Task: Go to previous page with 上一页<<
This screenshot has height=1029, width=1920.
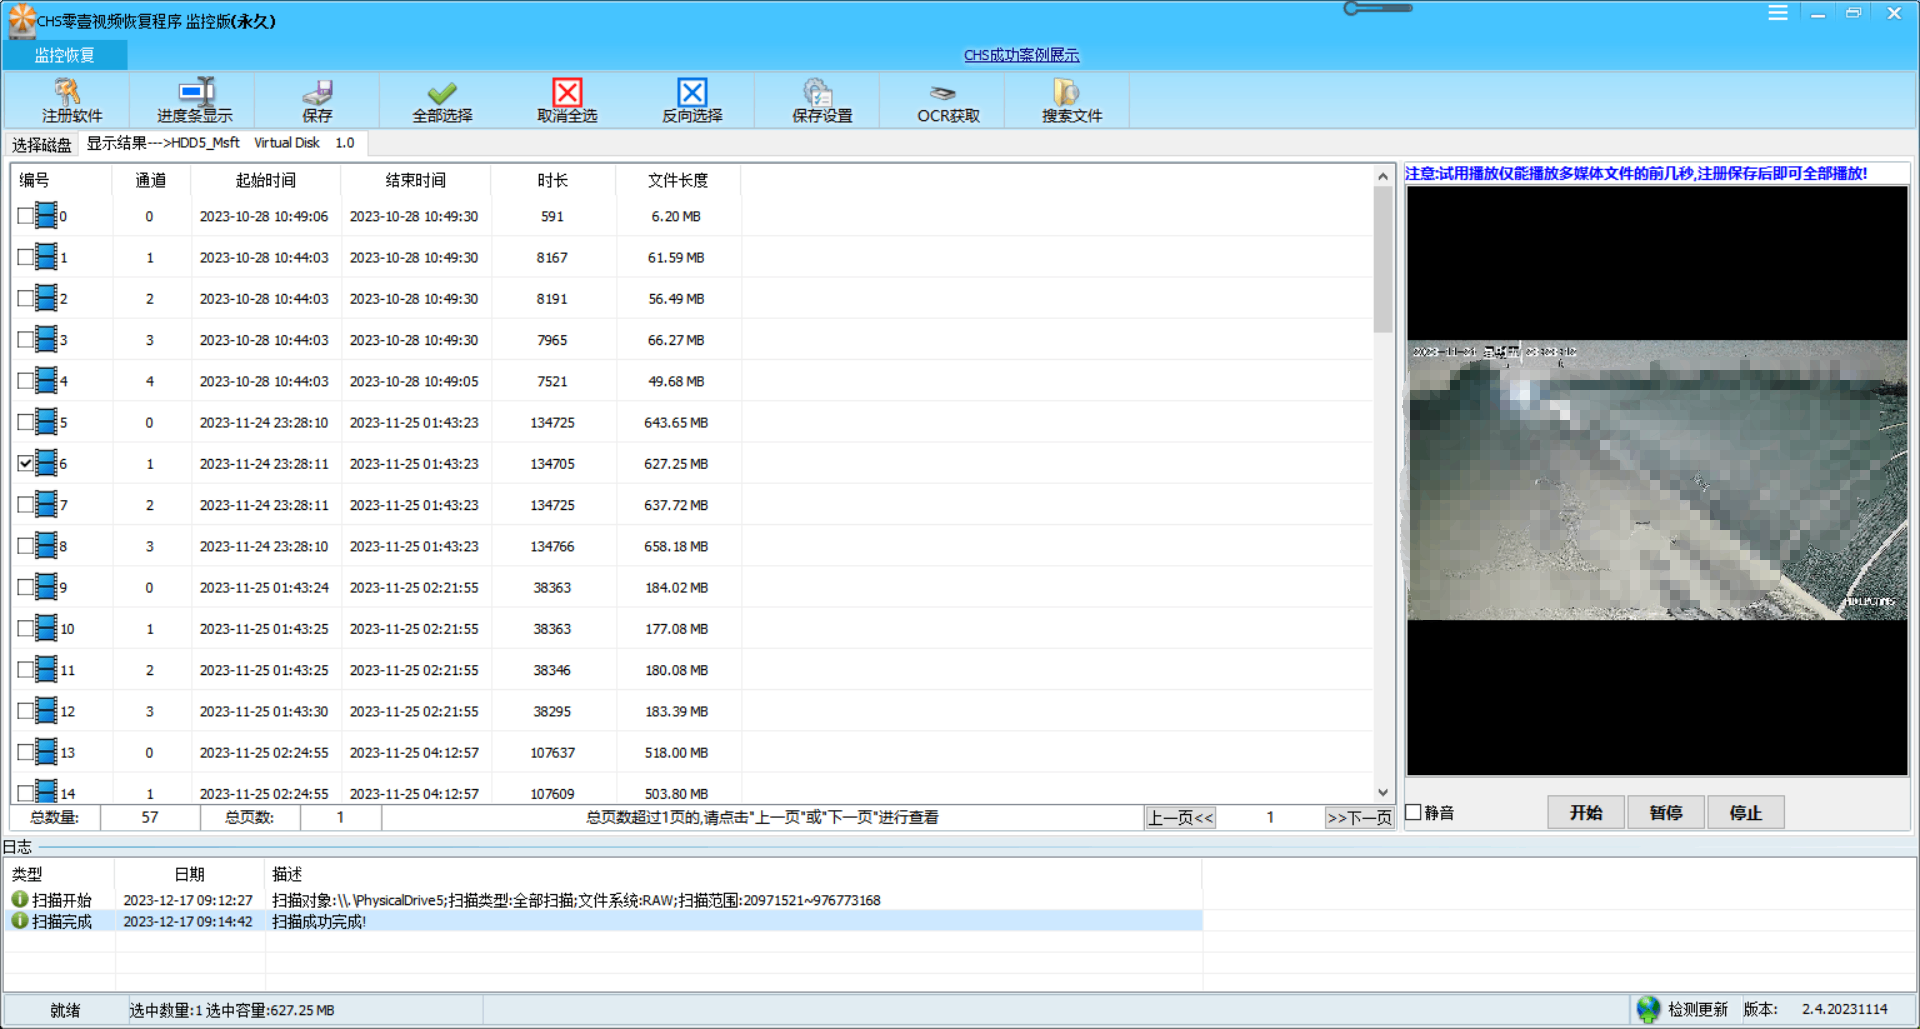Action: [x=1180, y=817]
